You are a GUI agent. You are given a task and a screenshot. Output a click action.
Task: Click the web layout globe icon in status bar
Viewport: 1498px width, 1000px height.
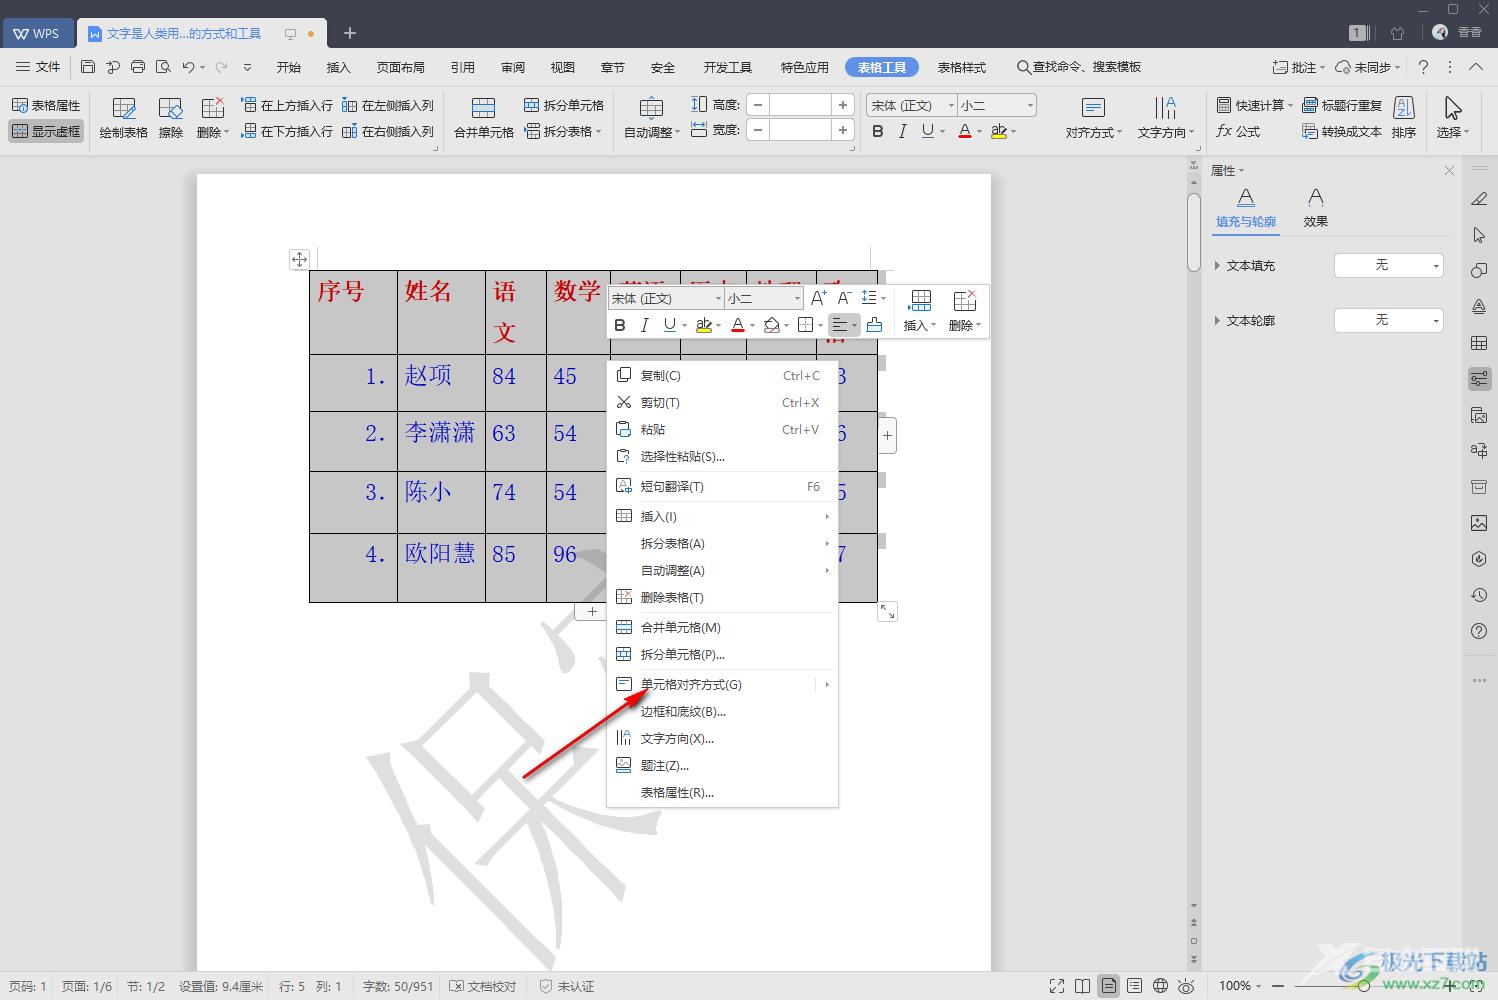click(x=1160, y=986)
